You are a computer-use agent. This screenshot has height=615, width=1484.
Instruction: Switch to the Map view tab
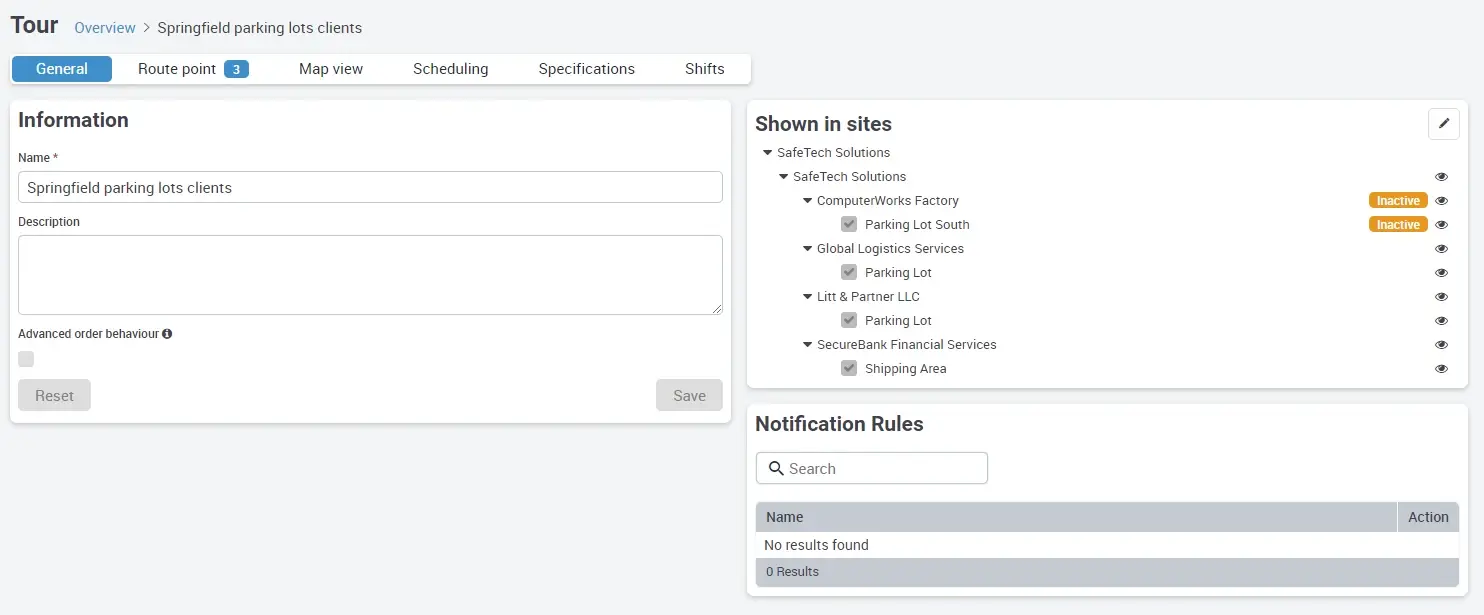[x=331, y=68]
